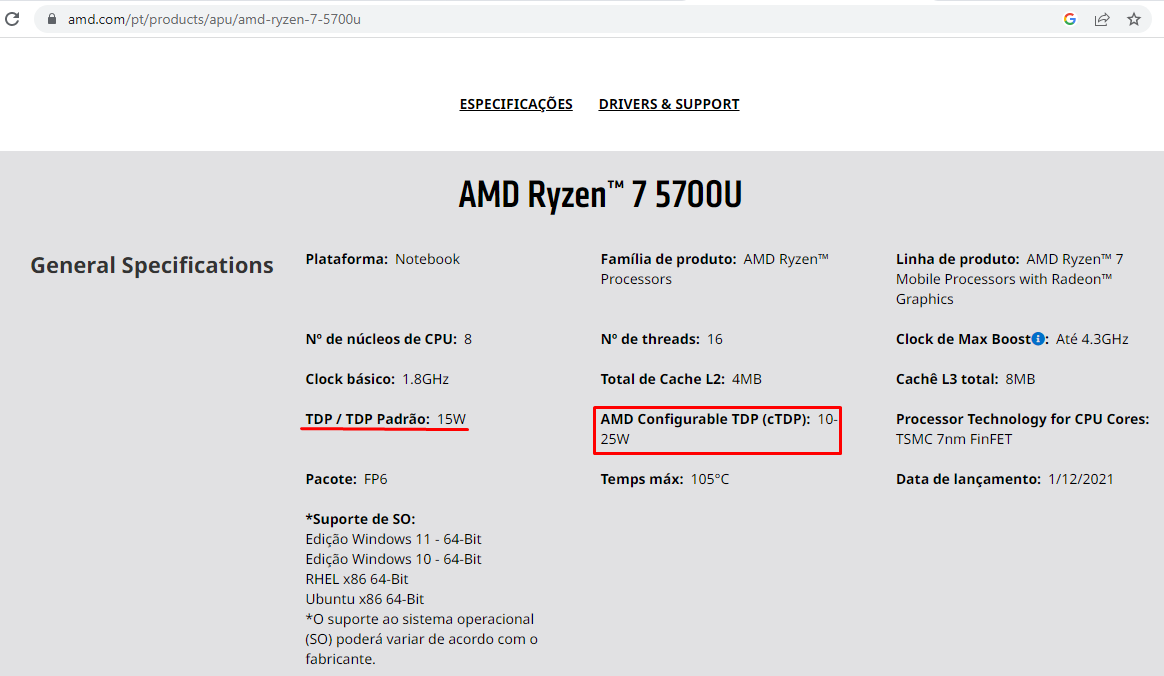Click the *Suporte de SO: label
This screenshot has width=1164, height=676.
click(360, 519)
